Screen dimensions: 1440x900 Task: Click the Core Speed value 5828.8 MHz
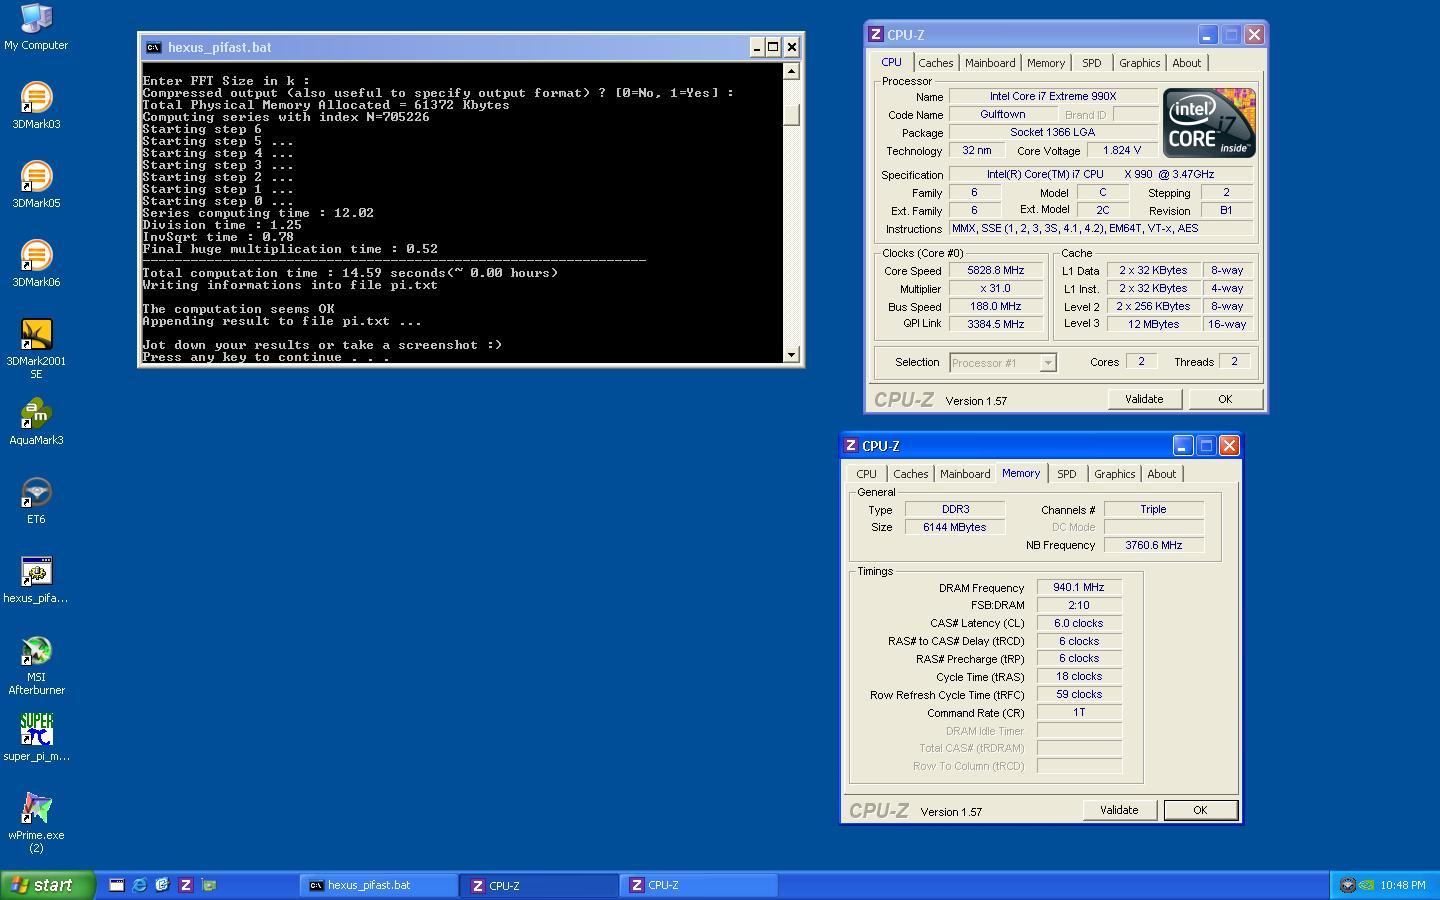coord(995,271)
